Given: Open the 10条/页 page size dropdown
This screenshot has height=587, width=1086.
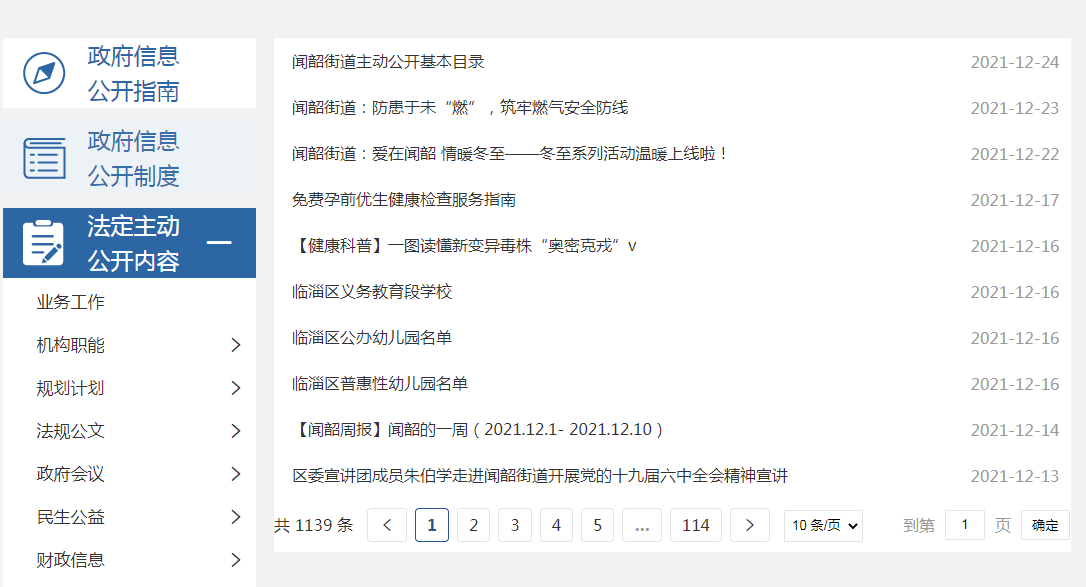Looking at the screenshot, I should coord(823,525).
